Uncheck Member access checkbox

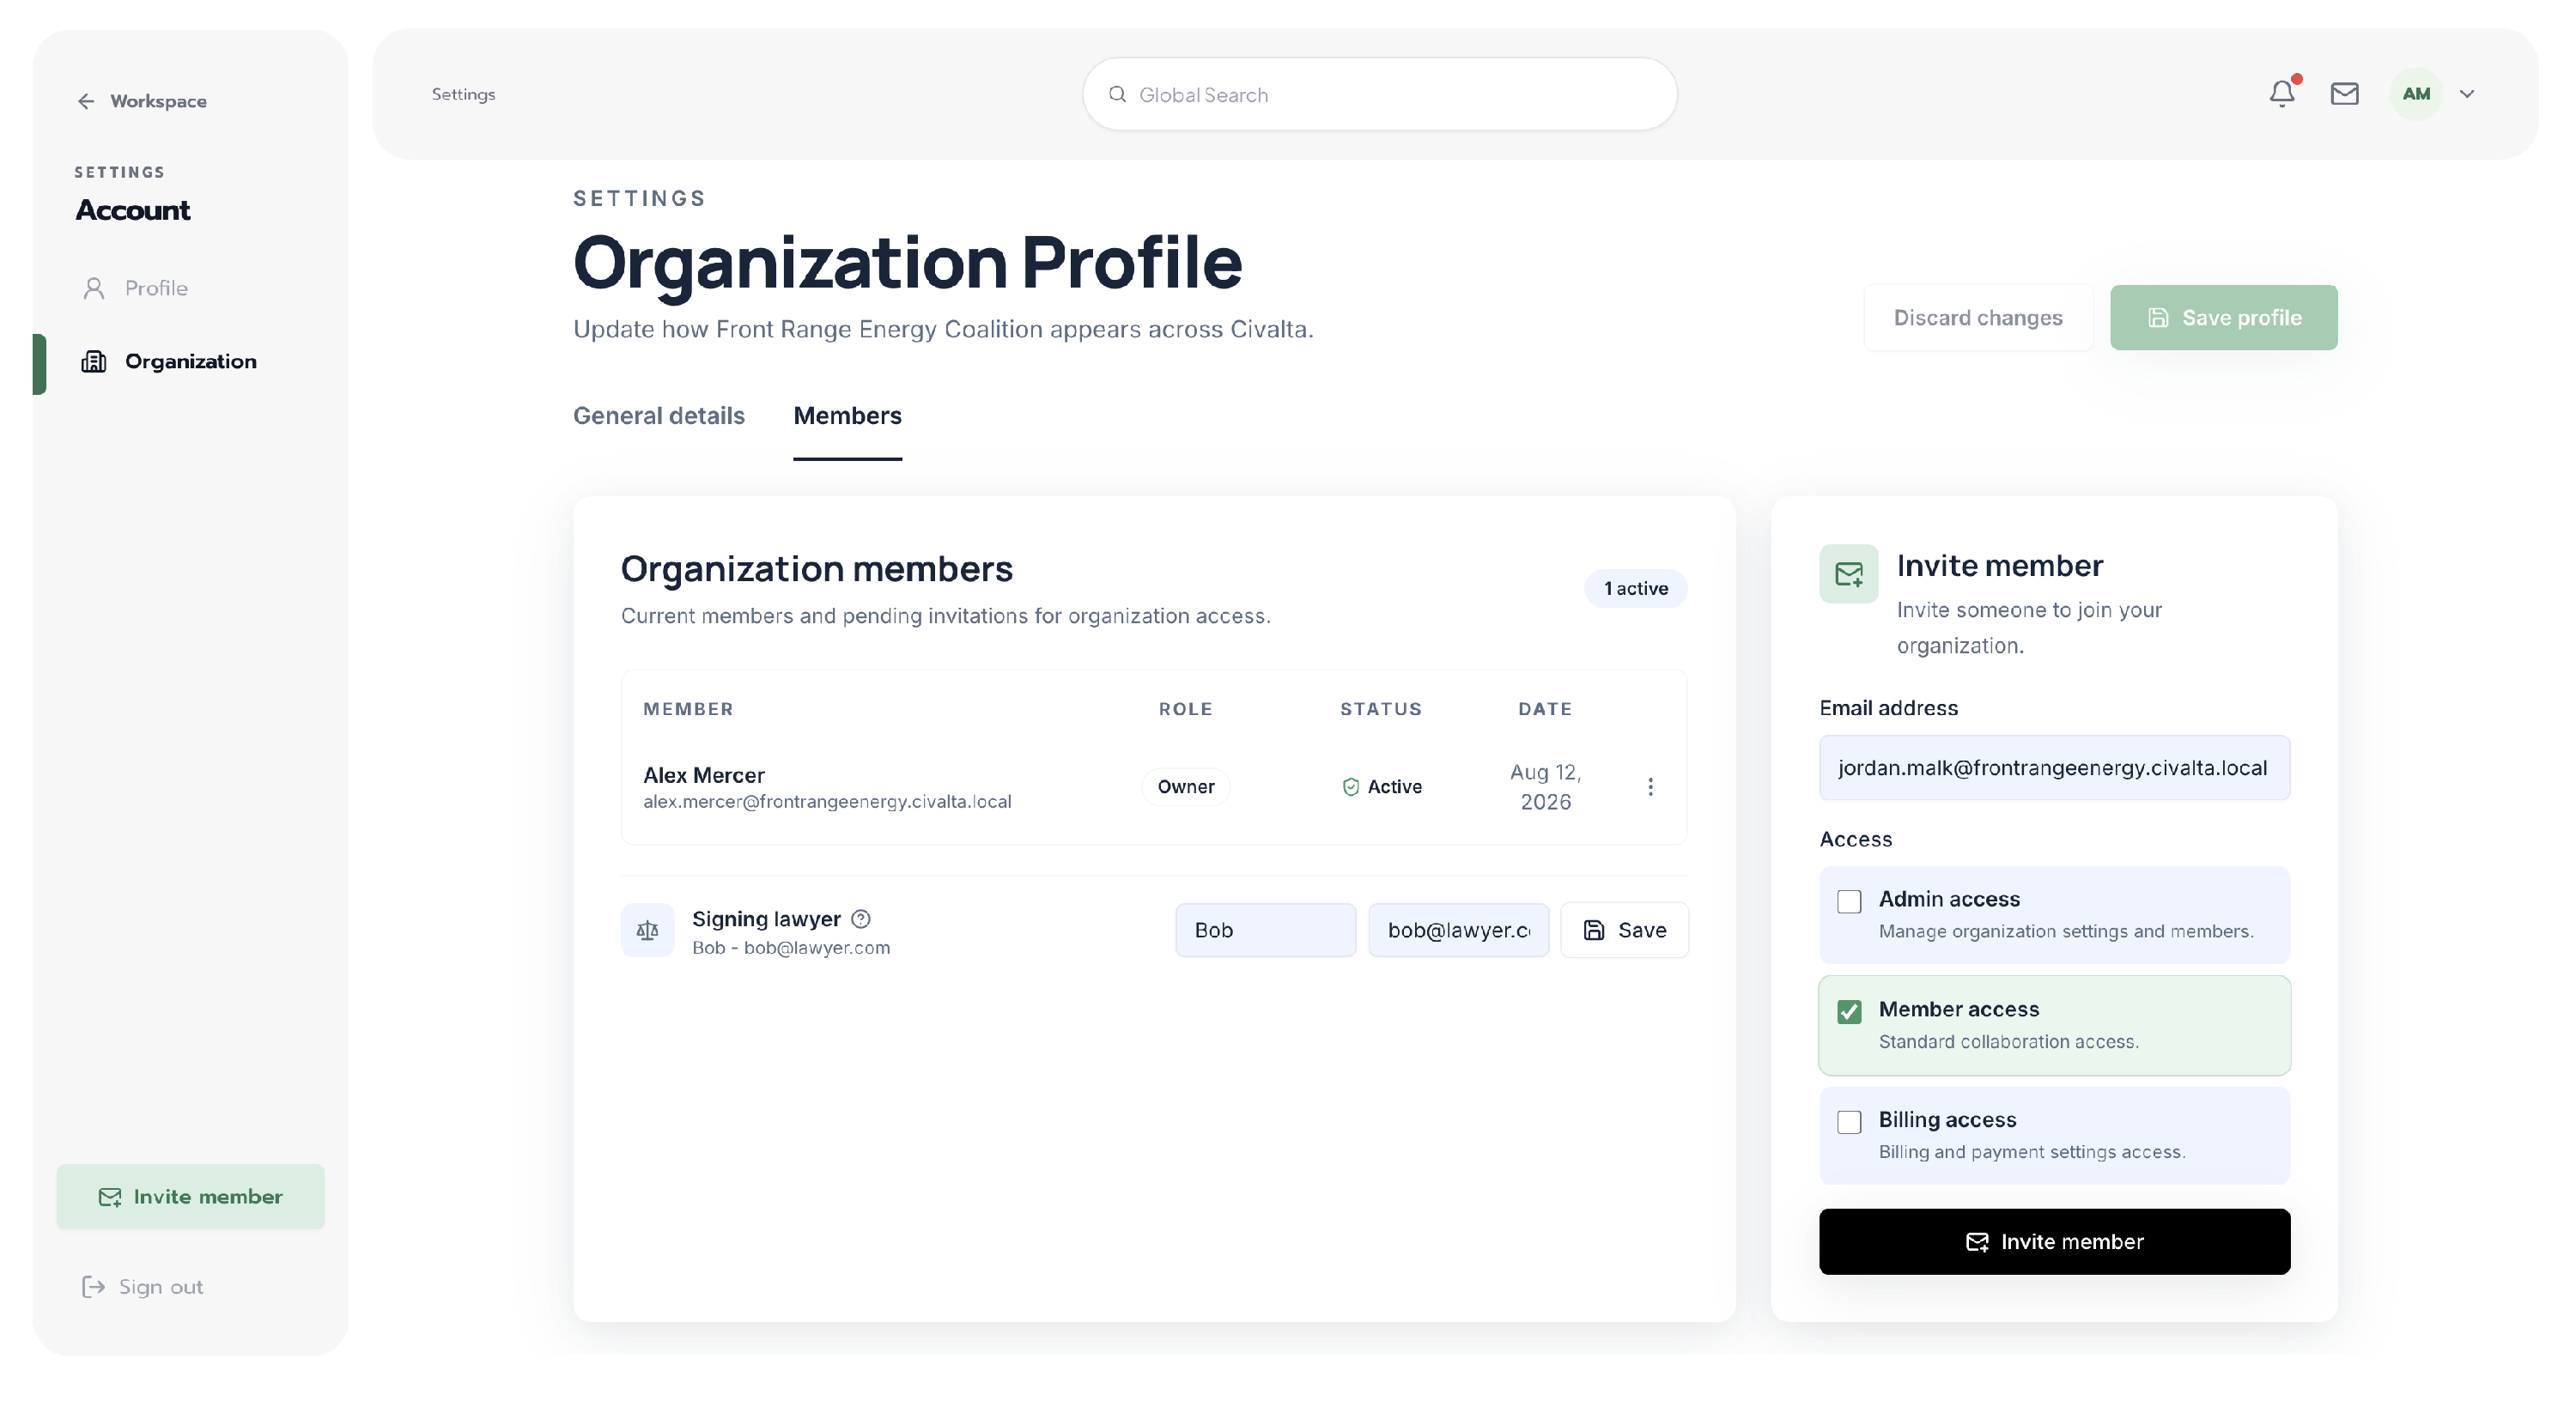pyautogui.click(x=1849, y=1011)
